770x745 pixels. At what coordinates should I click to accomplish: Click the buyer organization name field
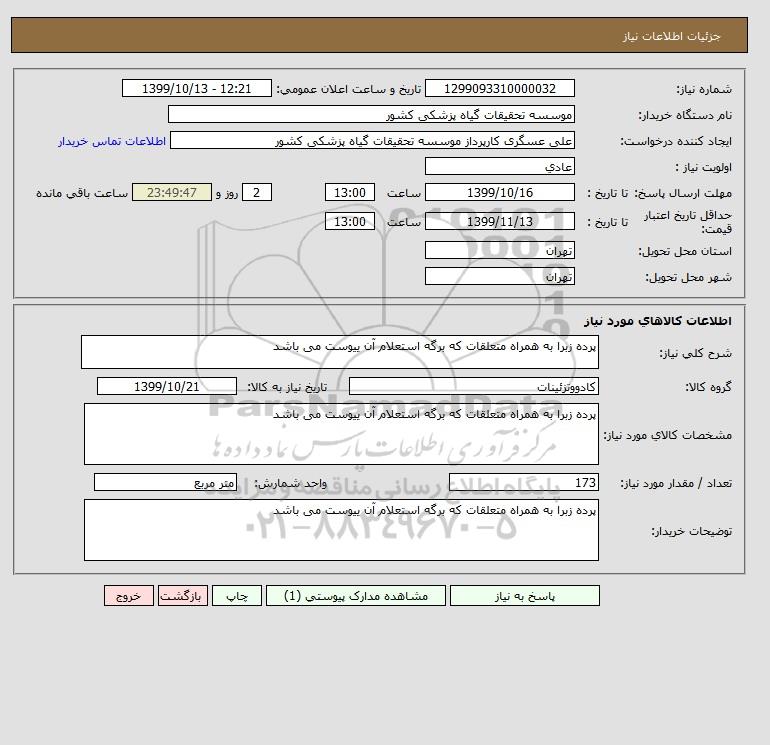371,114
